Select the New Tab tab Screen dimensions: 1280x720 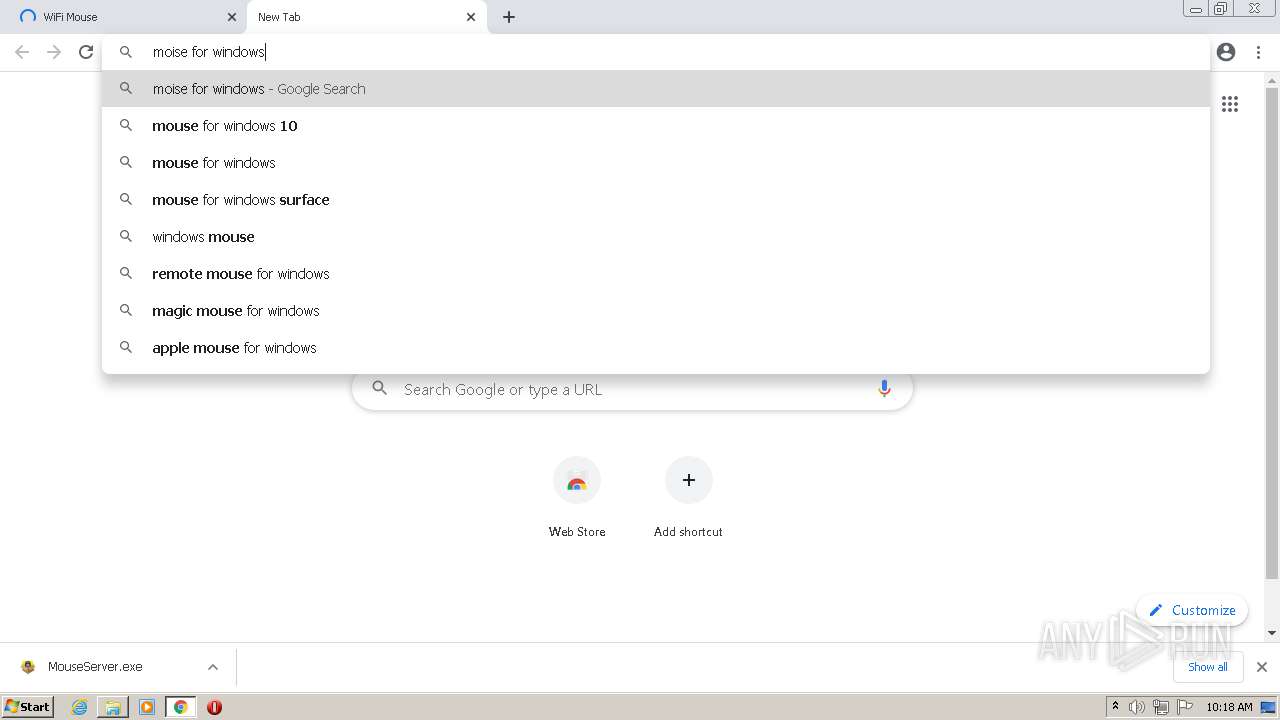click(x=366, y=17)
